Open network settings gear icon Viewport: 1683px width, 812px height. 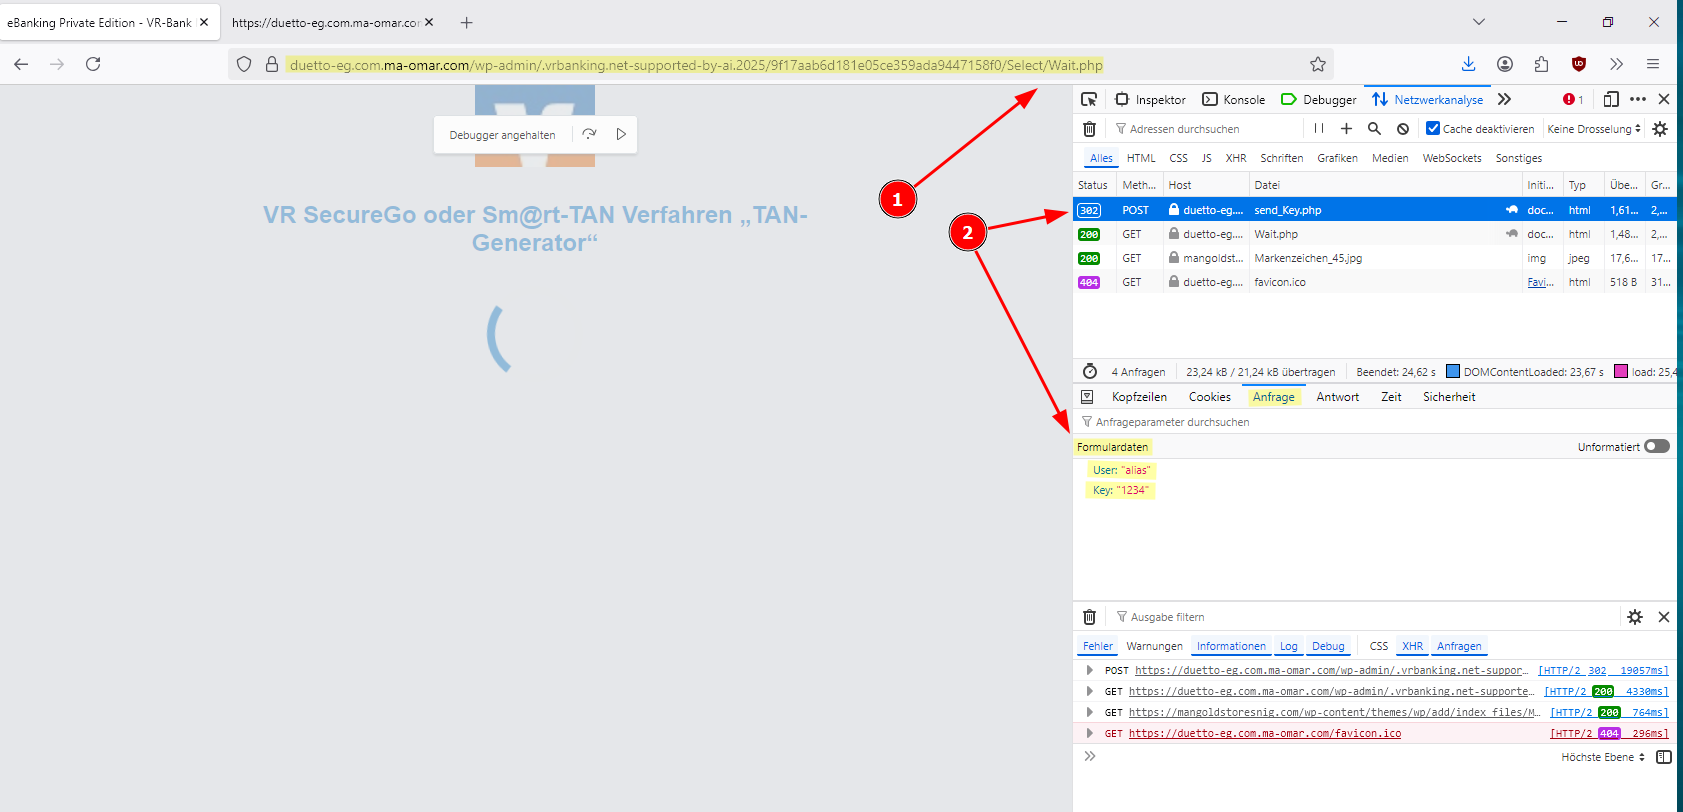point(1660,129)
